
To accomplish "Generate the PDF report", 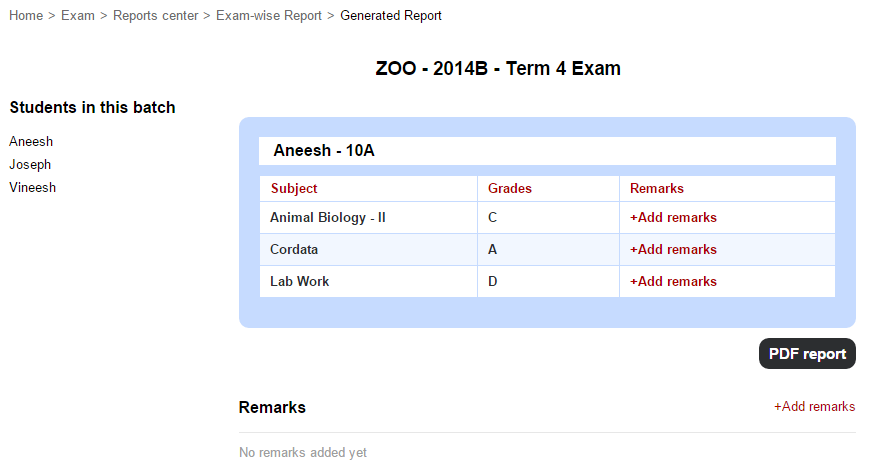I will click(807, 354).
